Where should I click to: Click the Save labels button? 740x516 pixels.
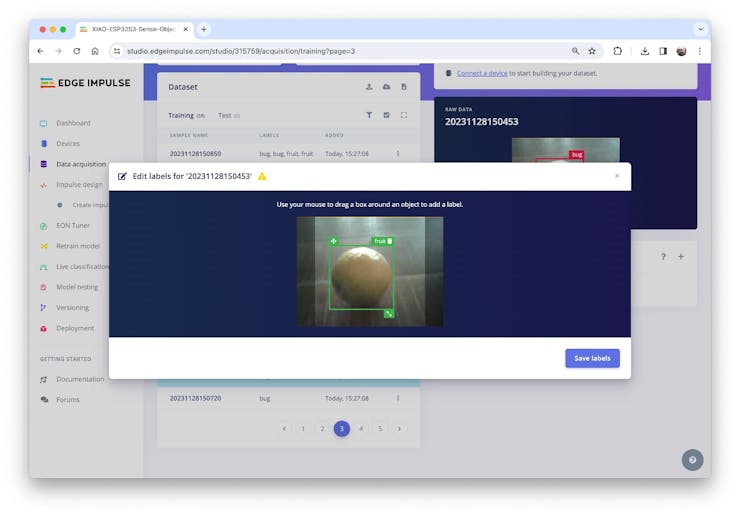coord(592,358)
